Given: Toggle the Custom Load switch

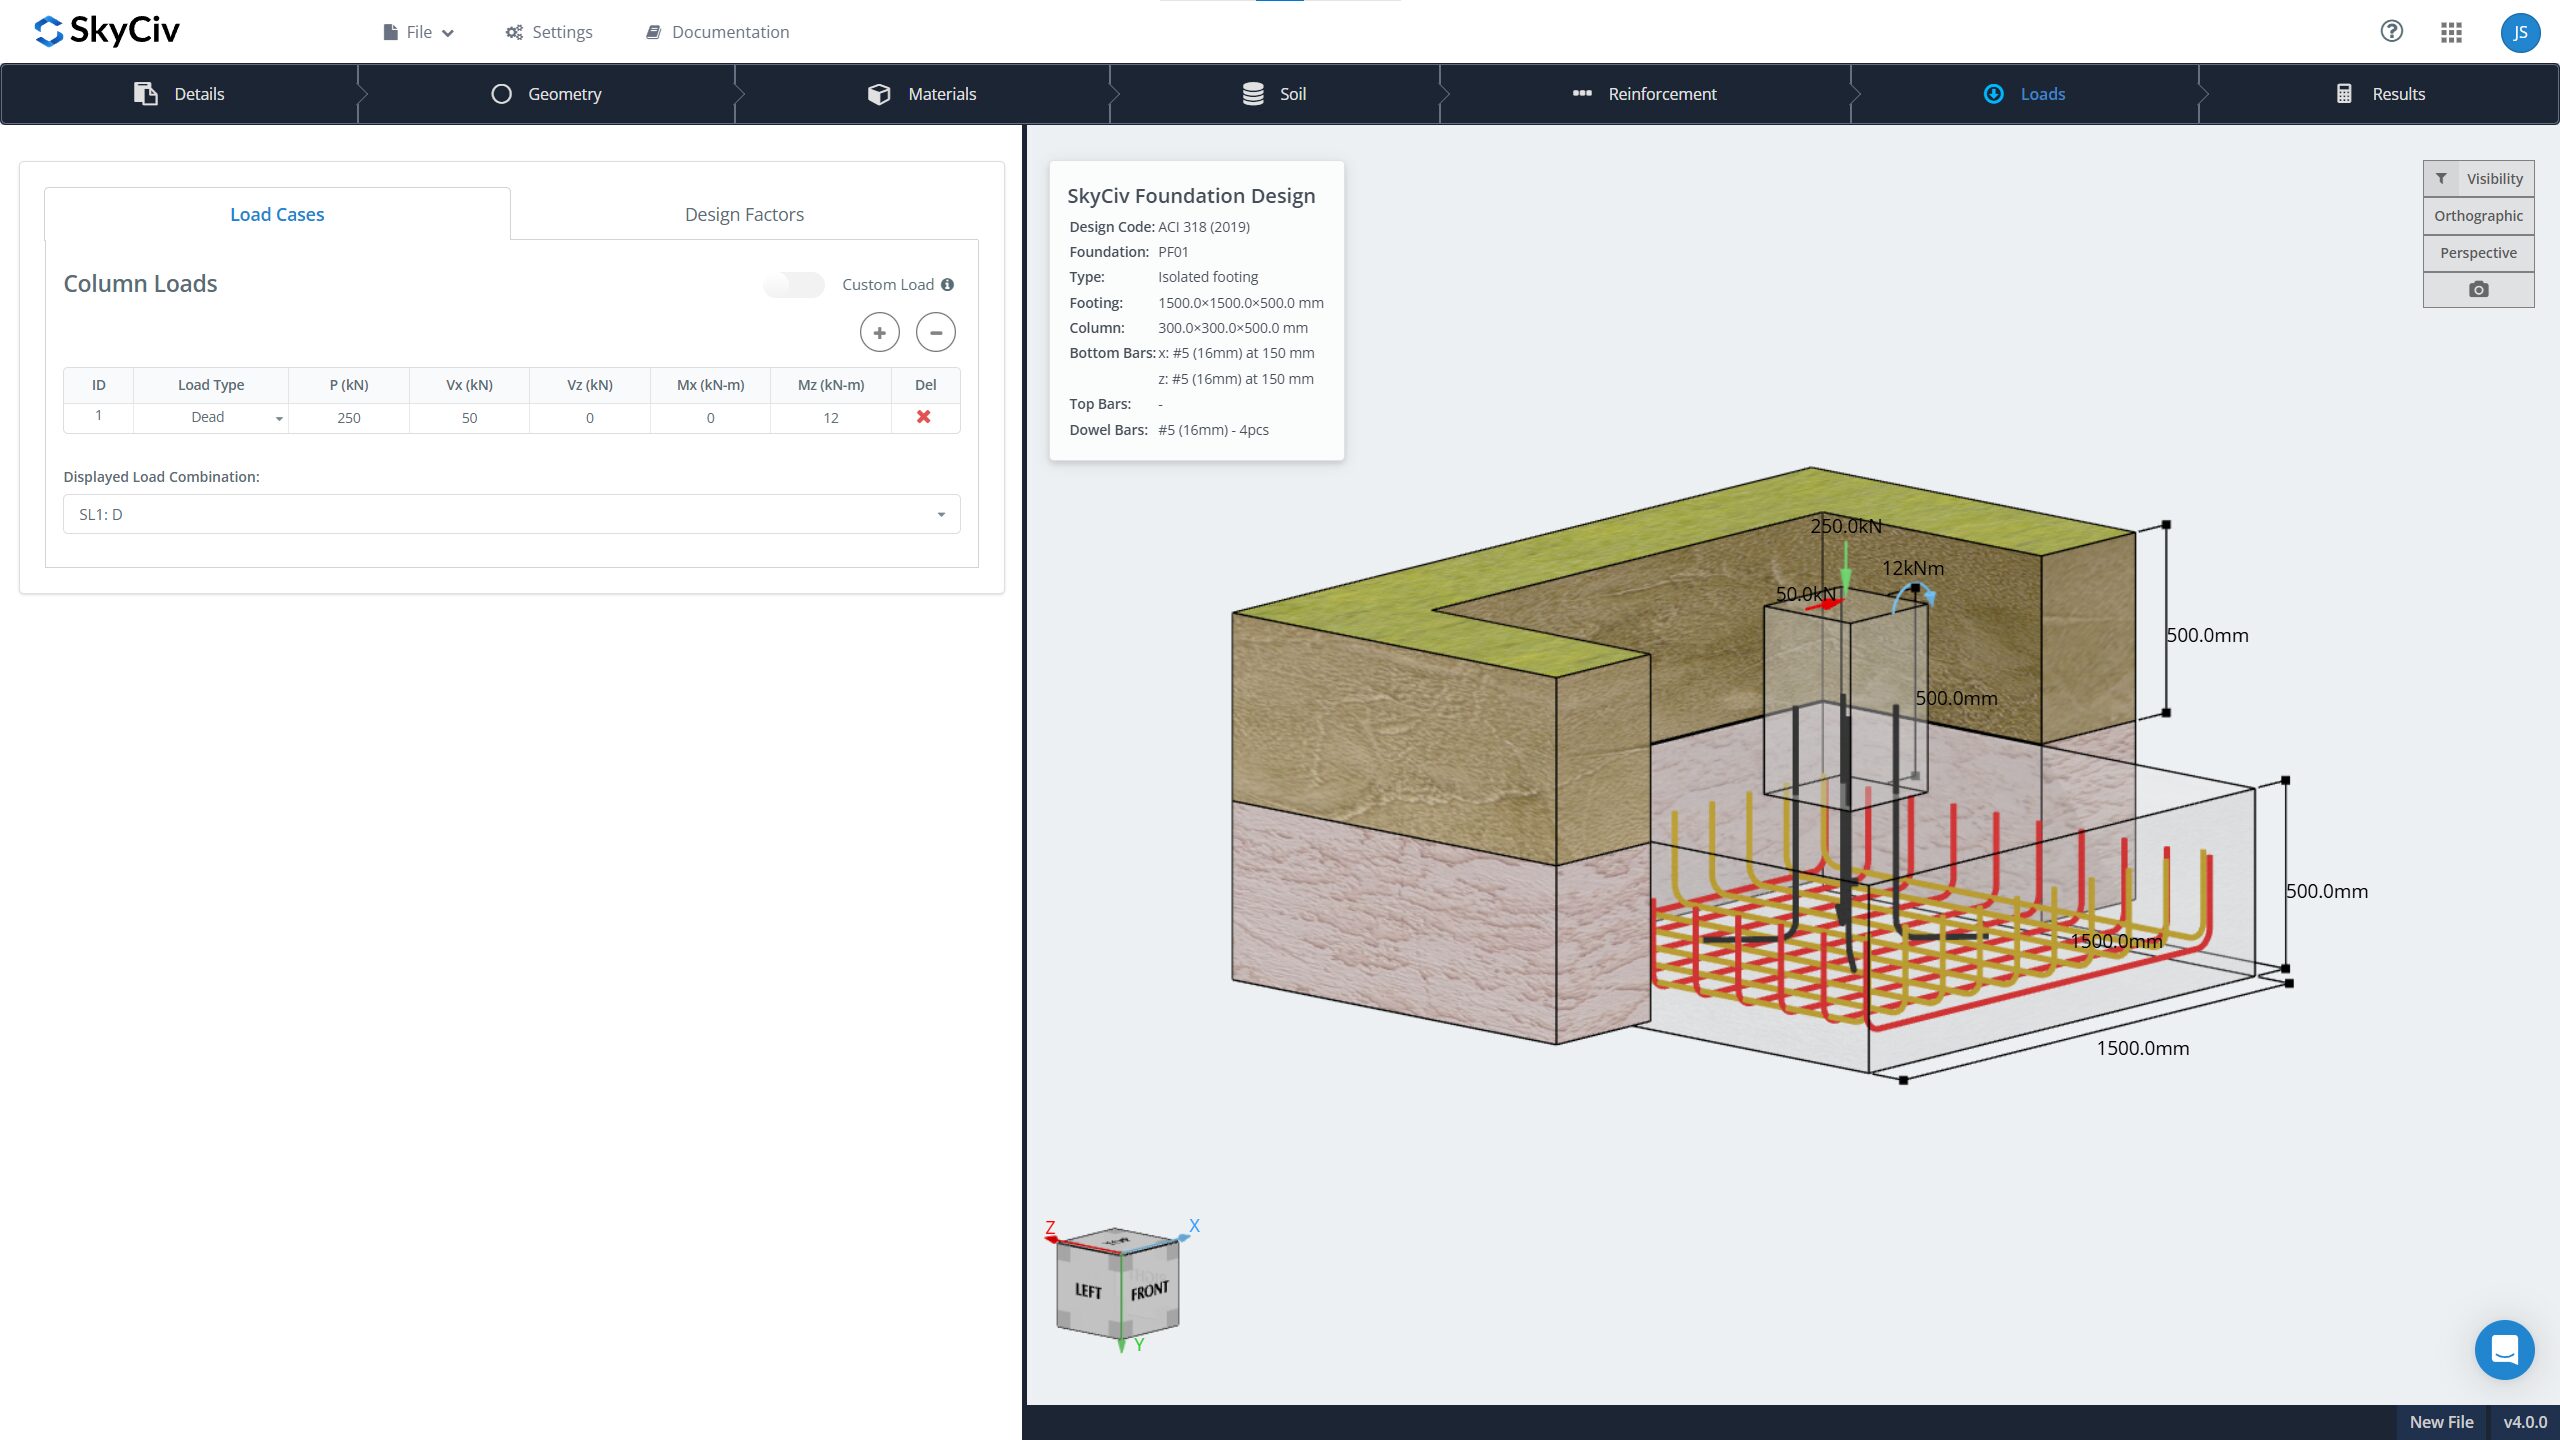Looking at the screenshot, I should [794, 285].
